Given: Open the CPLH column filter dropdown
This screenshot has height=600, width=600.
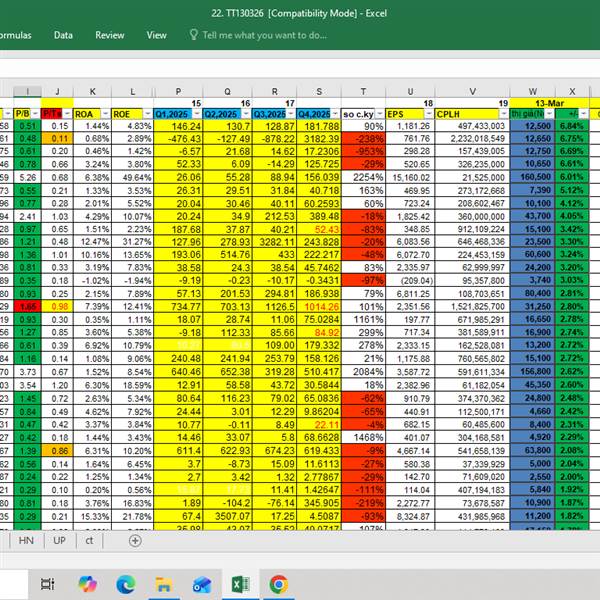Looking at the screenshot, I should [504, 114].
